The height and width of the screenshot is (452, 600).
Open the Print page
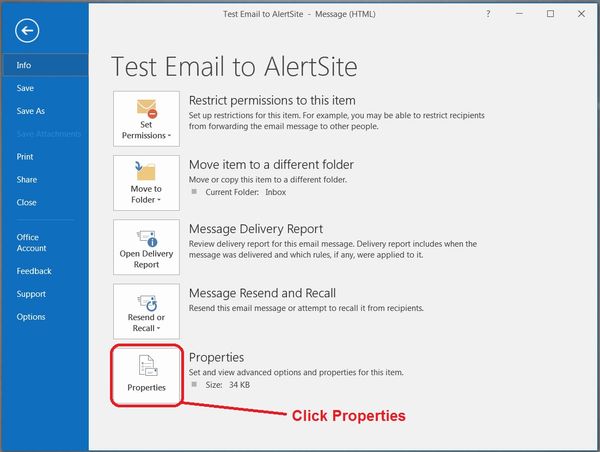point(45,157)
